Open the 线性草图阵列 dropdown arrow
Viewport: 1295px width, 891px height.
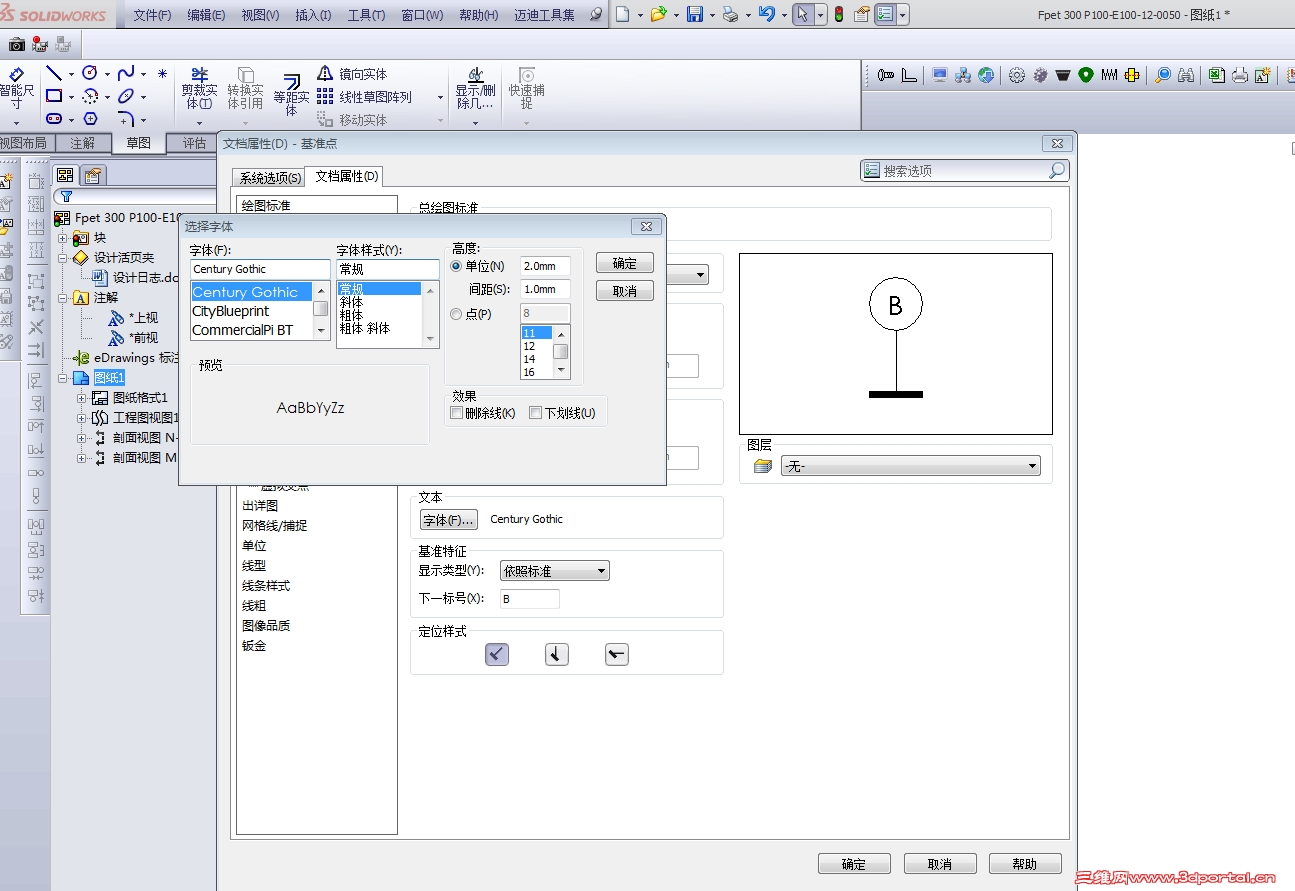point(440,97)
